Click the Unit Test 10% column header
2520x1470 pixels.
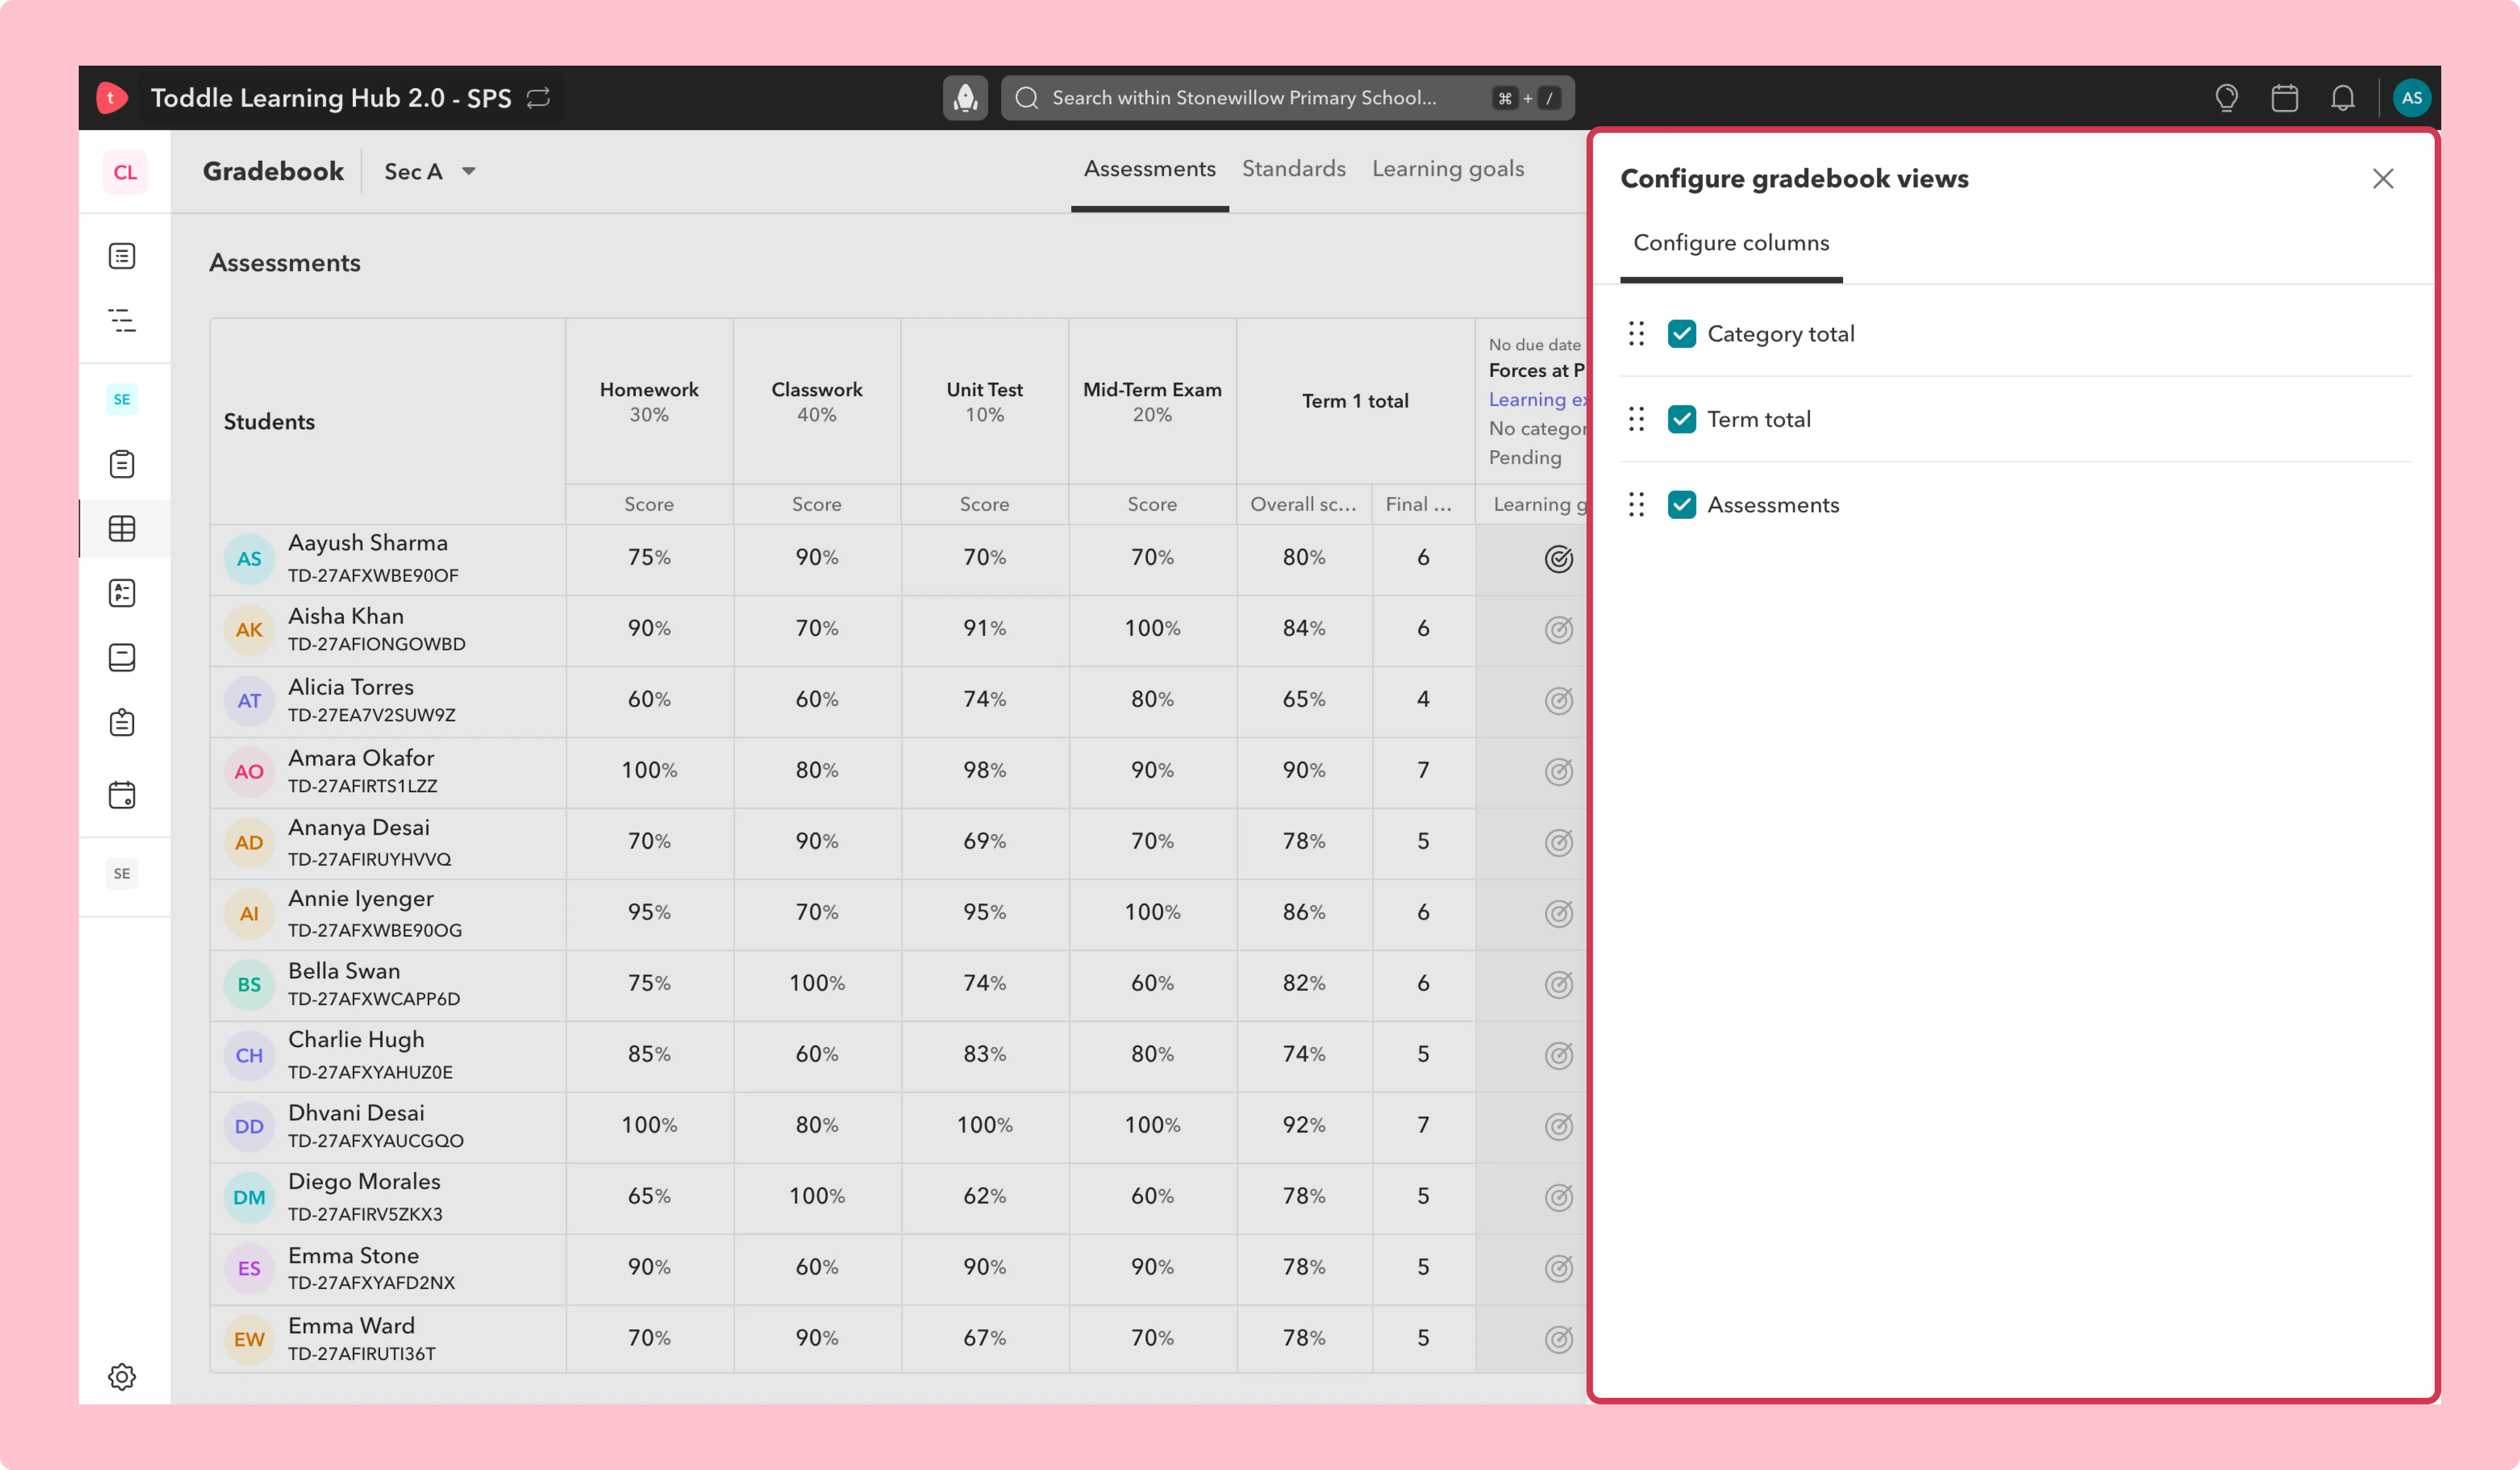[985, 402]
